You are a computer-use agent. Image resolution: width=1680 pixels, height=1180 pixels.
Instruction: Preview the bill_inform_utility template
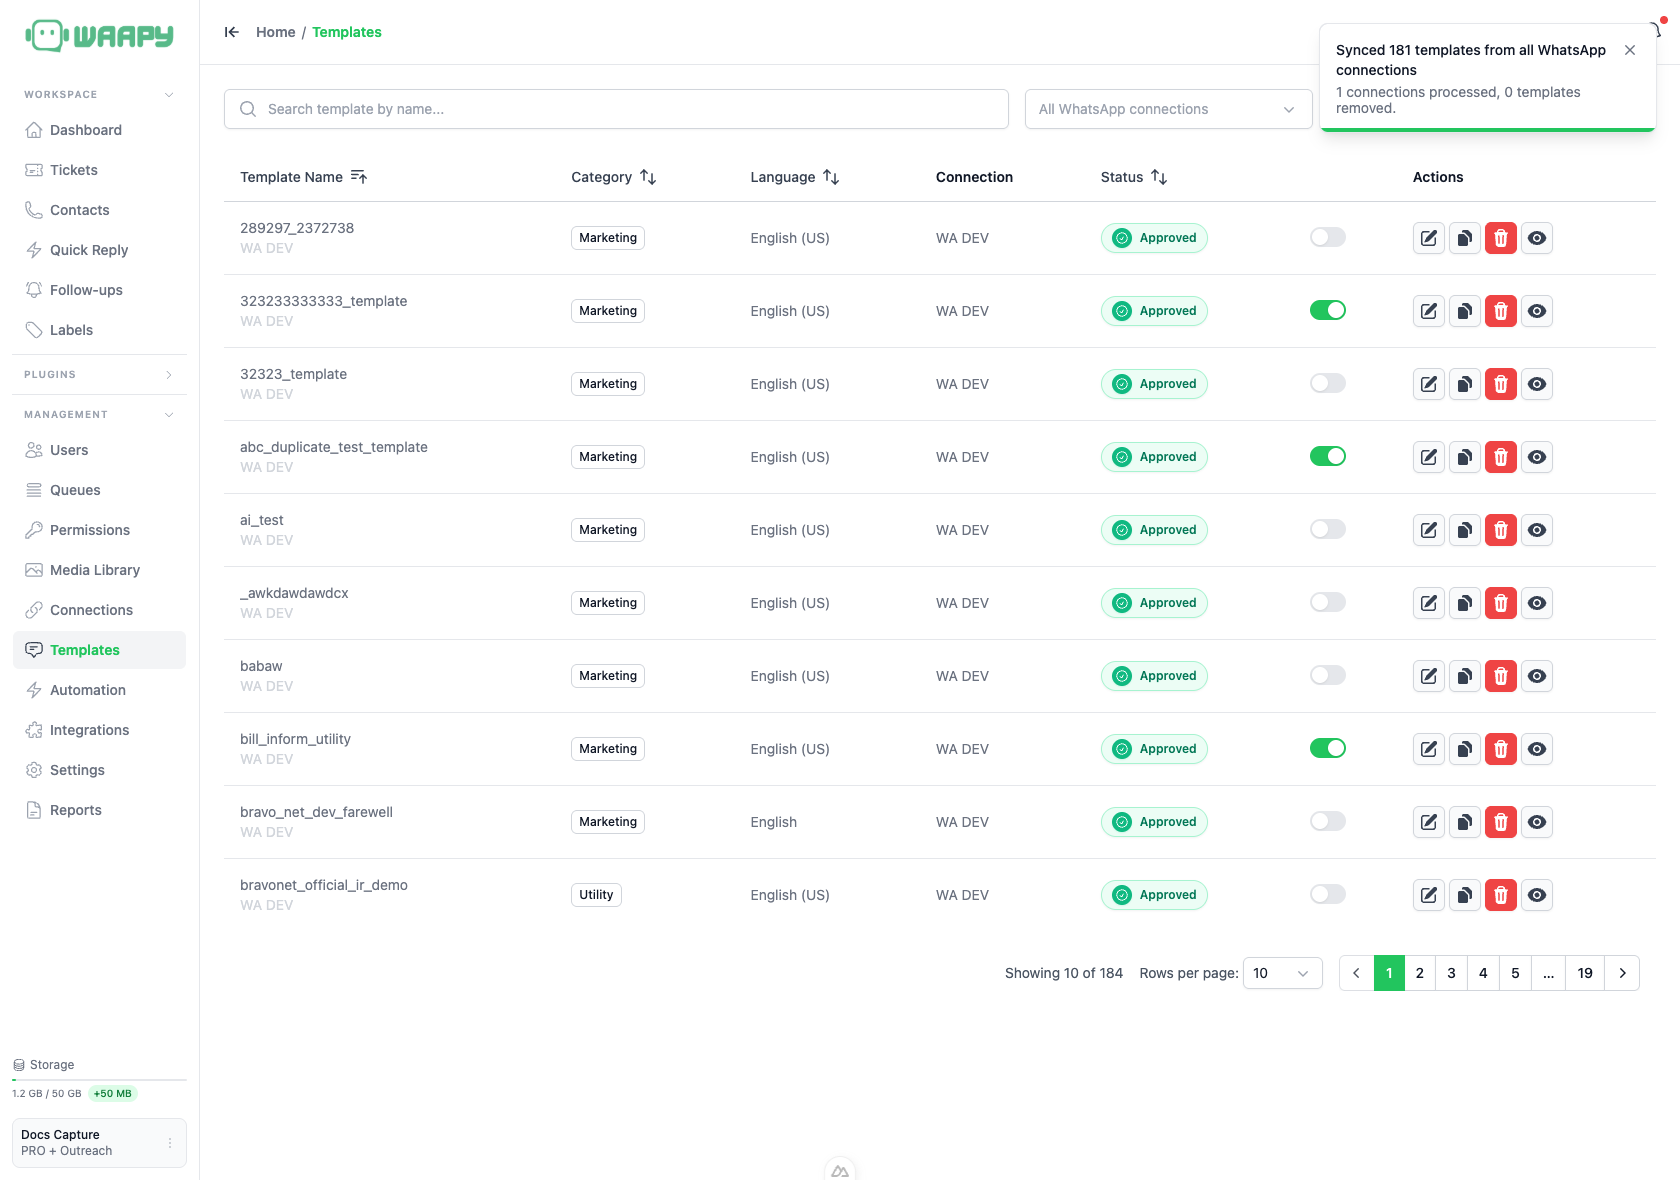pos(1537,749)
